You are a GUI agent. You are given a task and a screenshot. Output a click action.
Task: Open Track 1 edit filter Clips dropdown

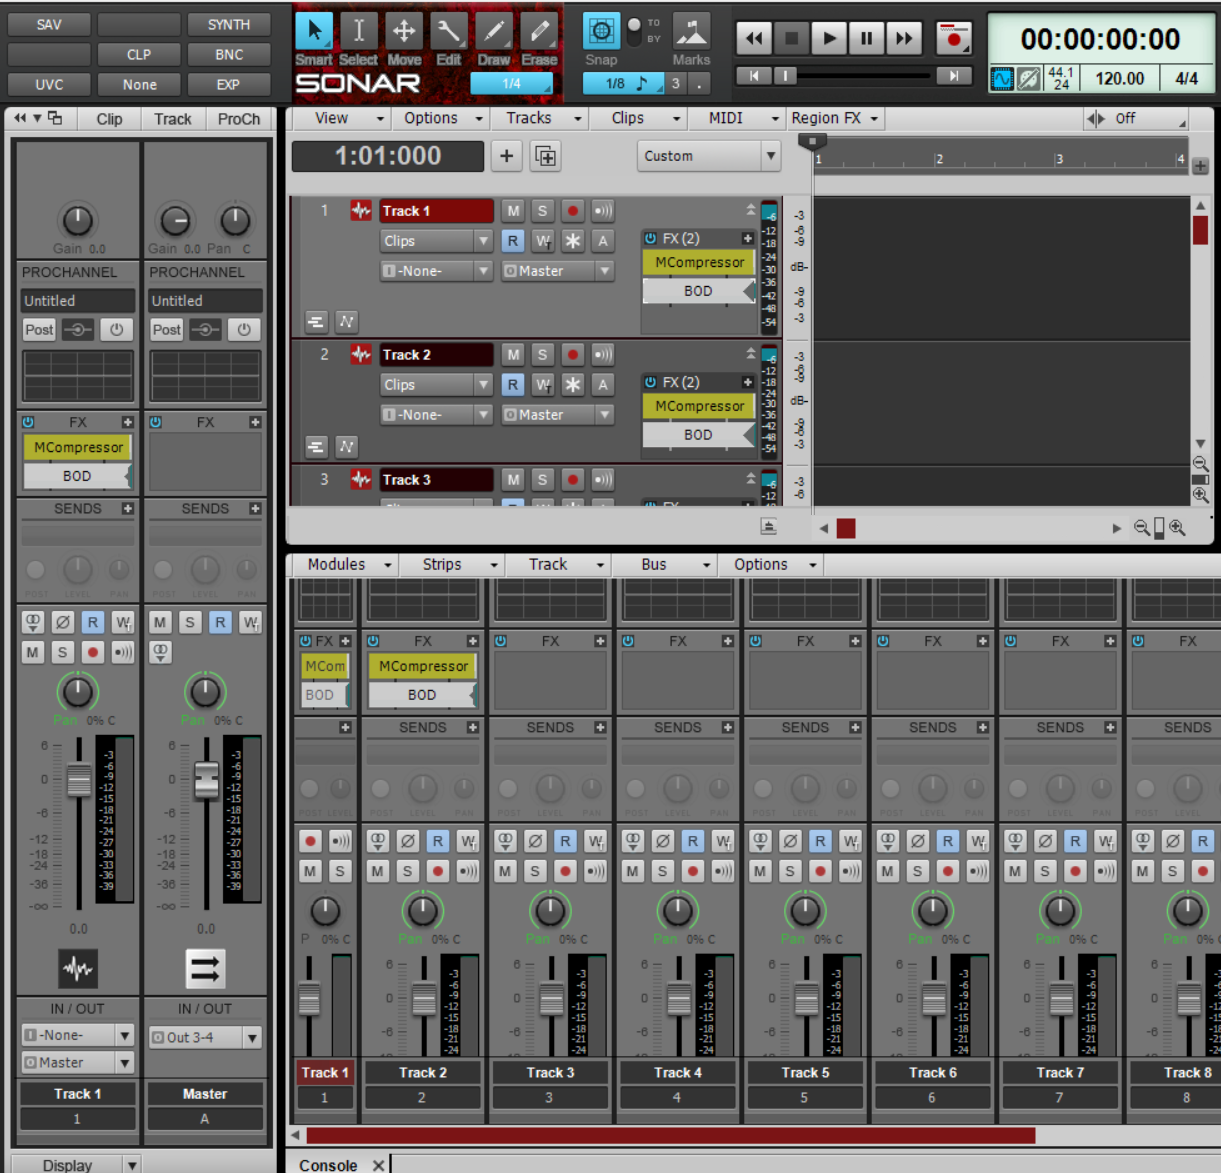436,241
